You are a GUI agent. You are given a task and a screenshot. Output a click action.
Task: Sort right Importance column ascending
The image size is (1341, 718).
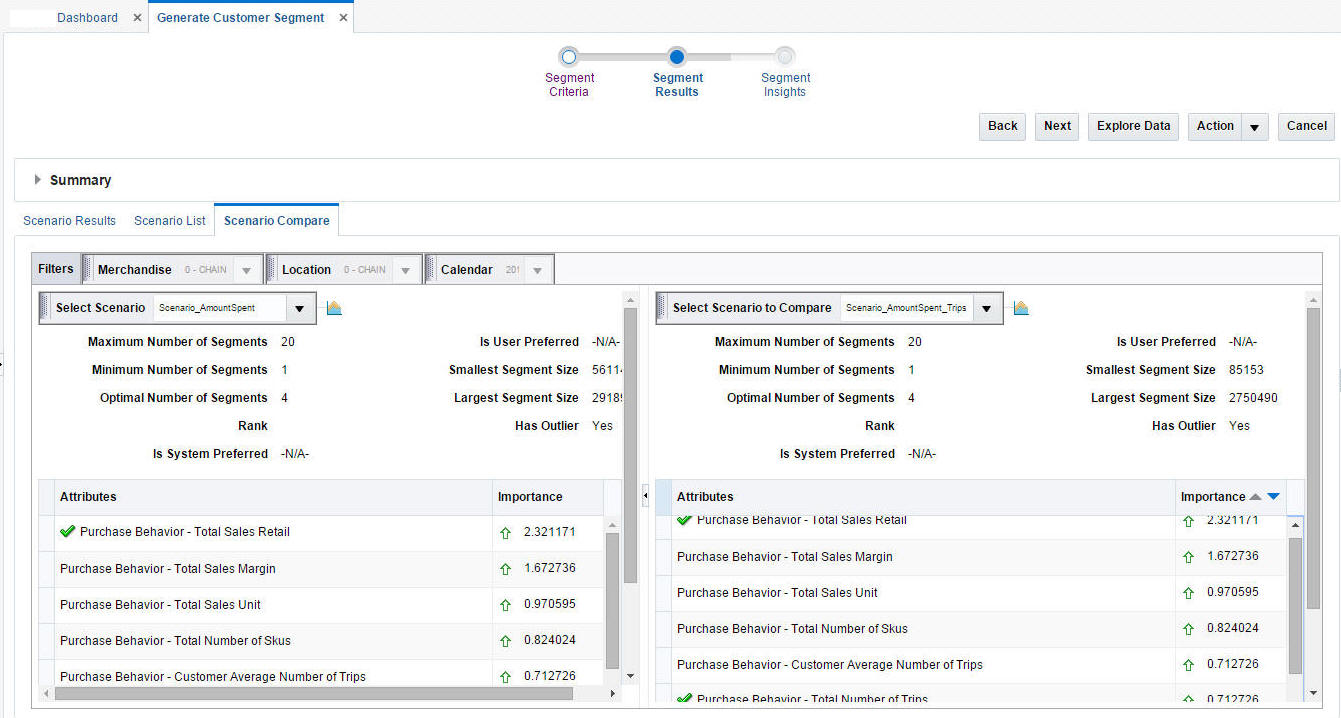(1255, 497)
